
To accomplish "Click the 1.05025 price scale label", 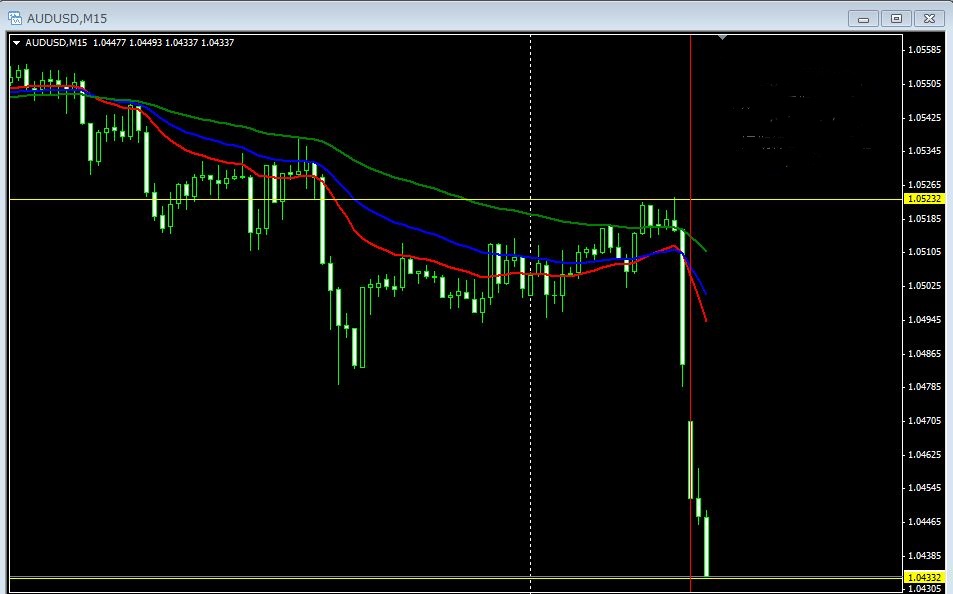I will 924,286.
